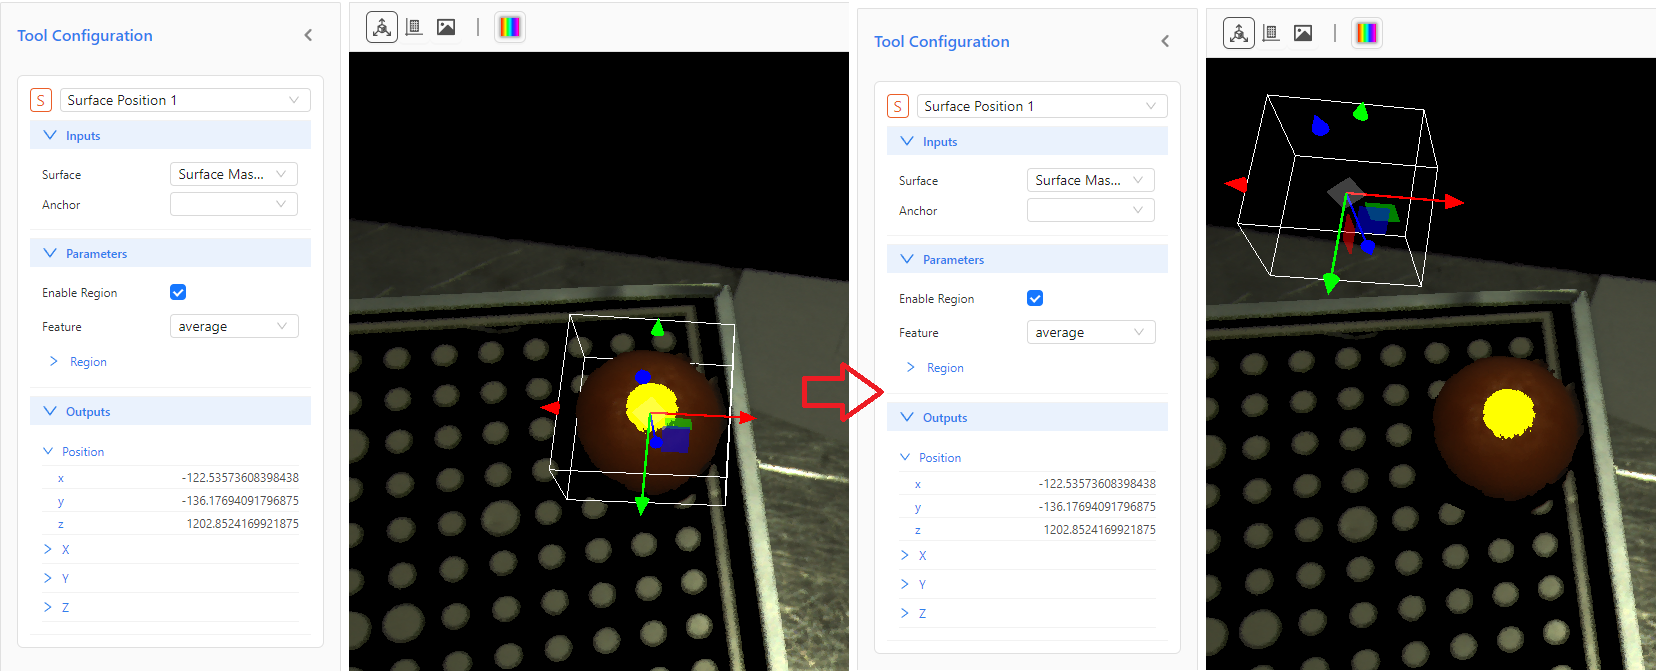Viewport: 1658px width, 671px height.
Task: Click z value 1202.8524169921875 in right panel
Action: (x=1100, y=530)
